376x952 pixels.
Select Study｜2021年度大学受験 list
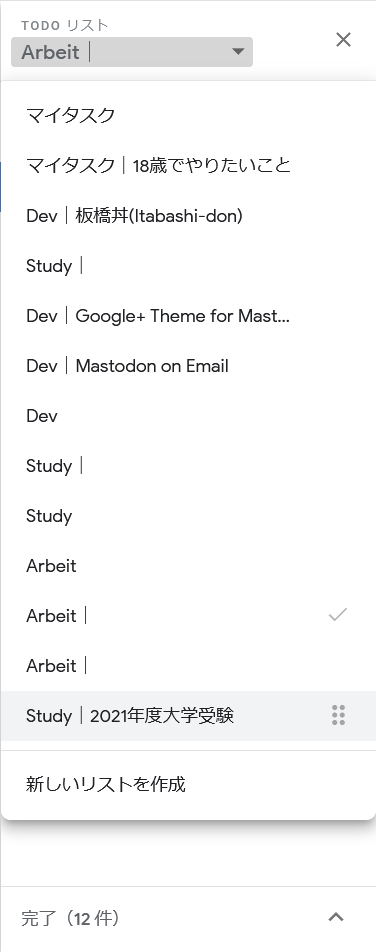click(188, 716)
